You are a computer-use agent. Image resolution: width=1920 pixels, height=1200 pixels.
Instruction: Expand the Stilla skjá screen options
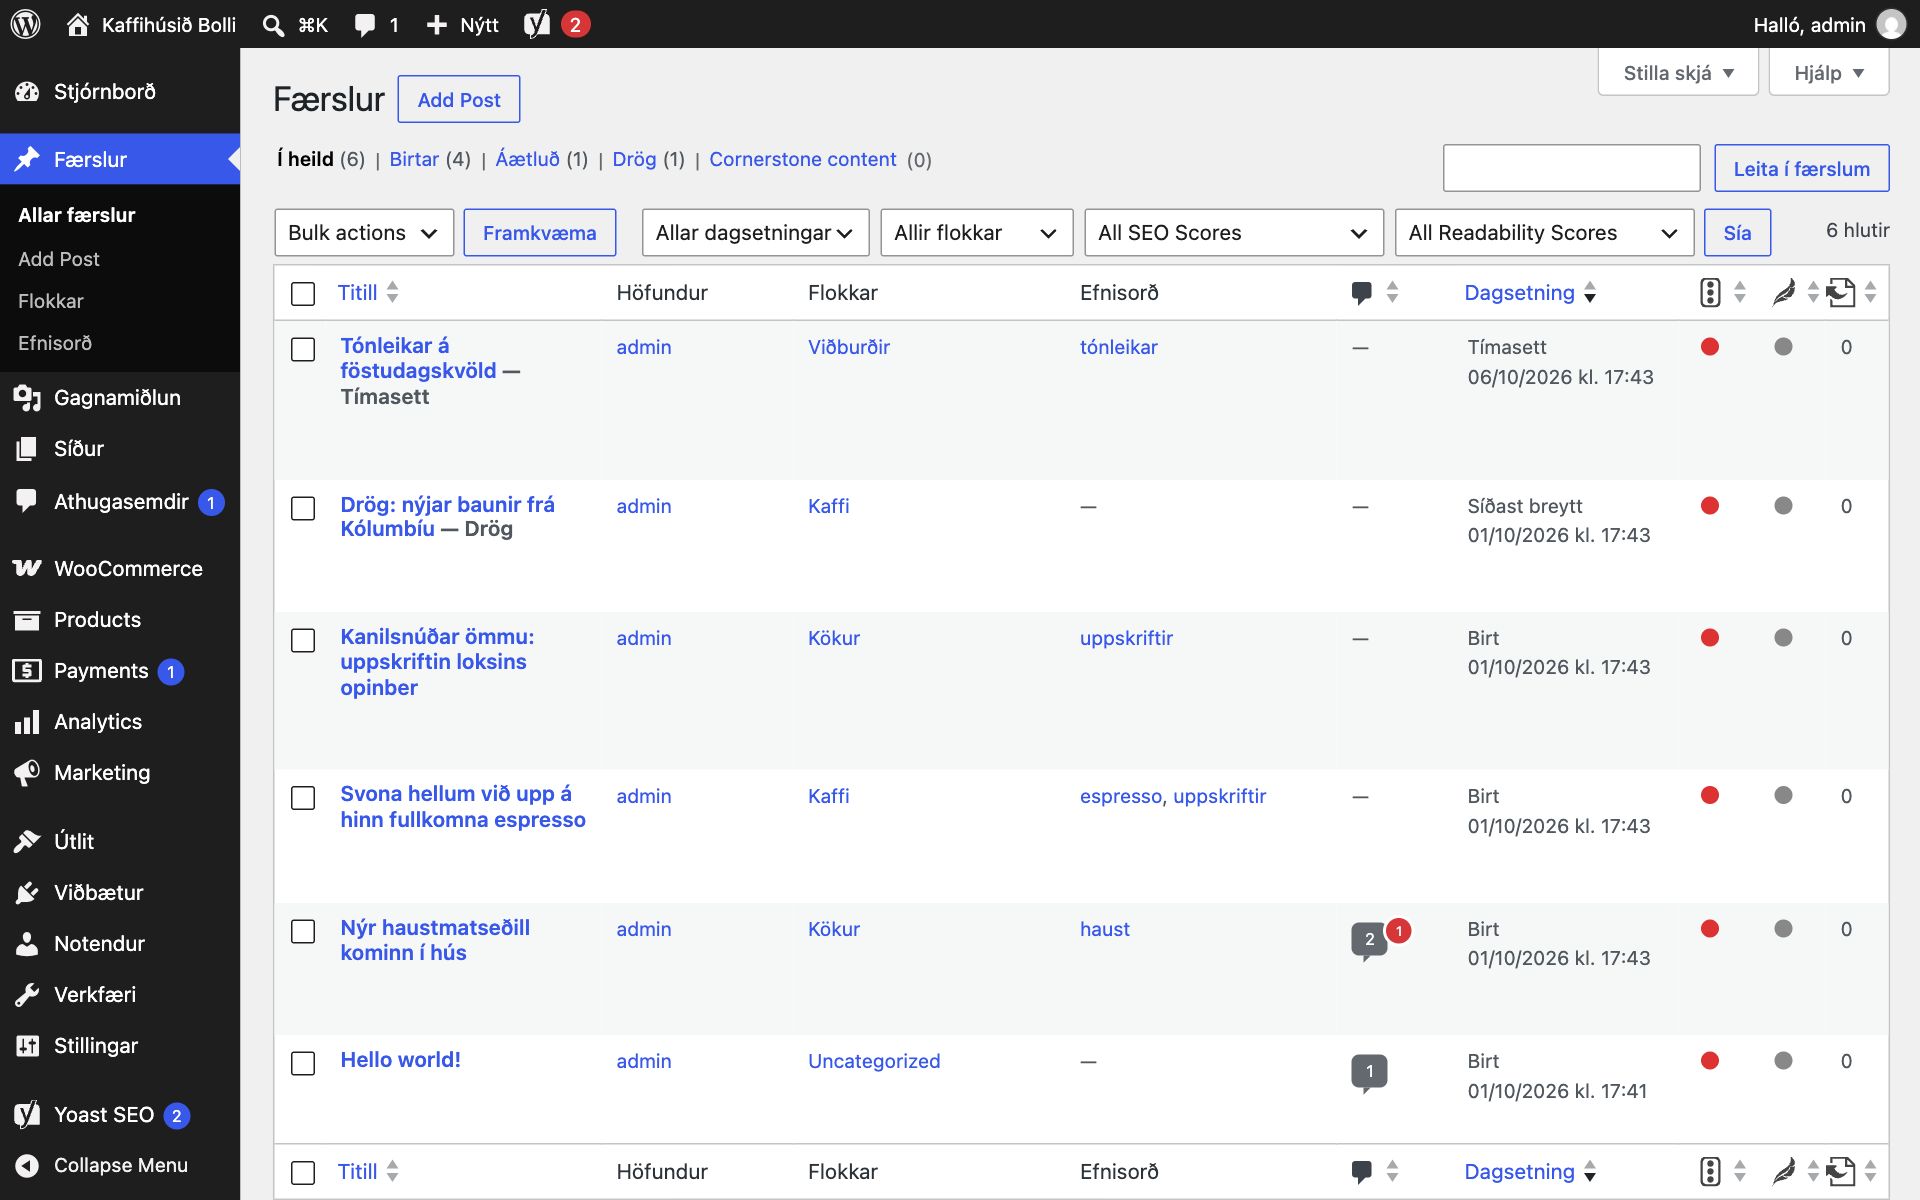pos(1678,73)
